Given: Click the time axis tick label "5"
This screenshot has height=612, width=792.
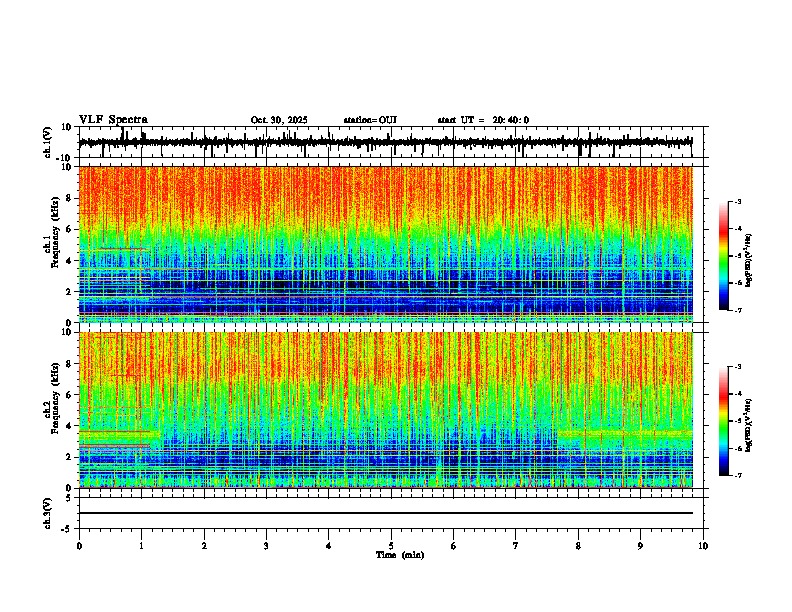Looking at the screenshot, I should 391,546.
